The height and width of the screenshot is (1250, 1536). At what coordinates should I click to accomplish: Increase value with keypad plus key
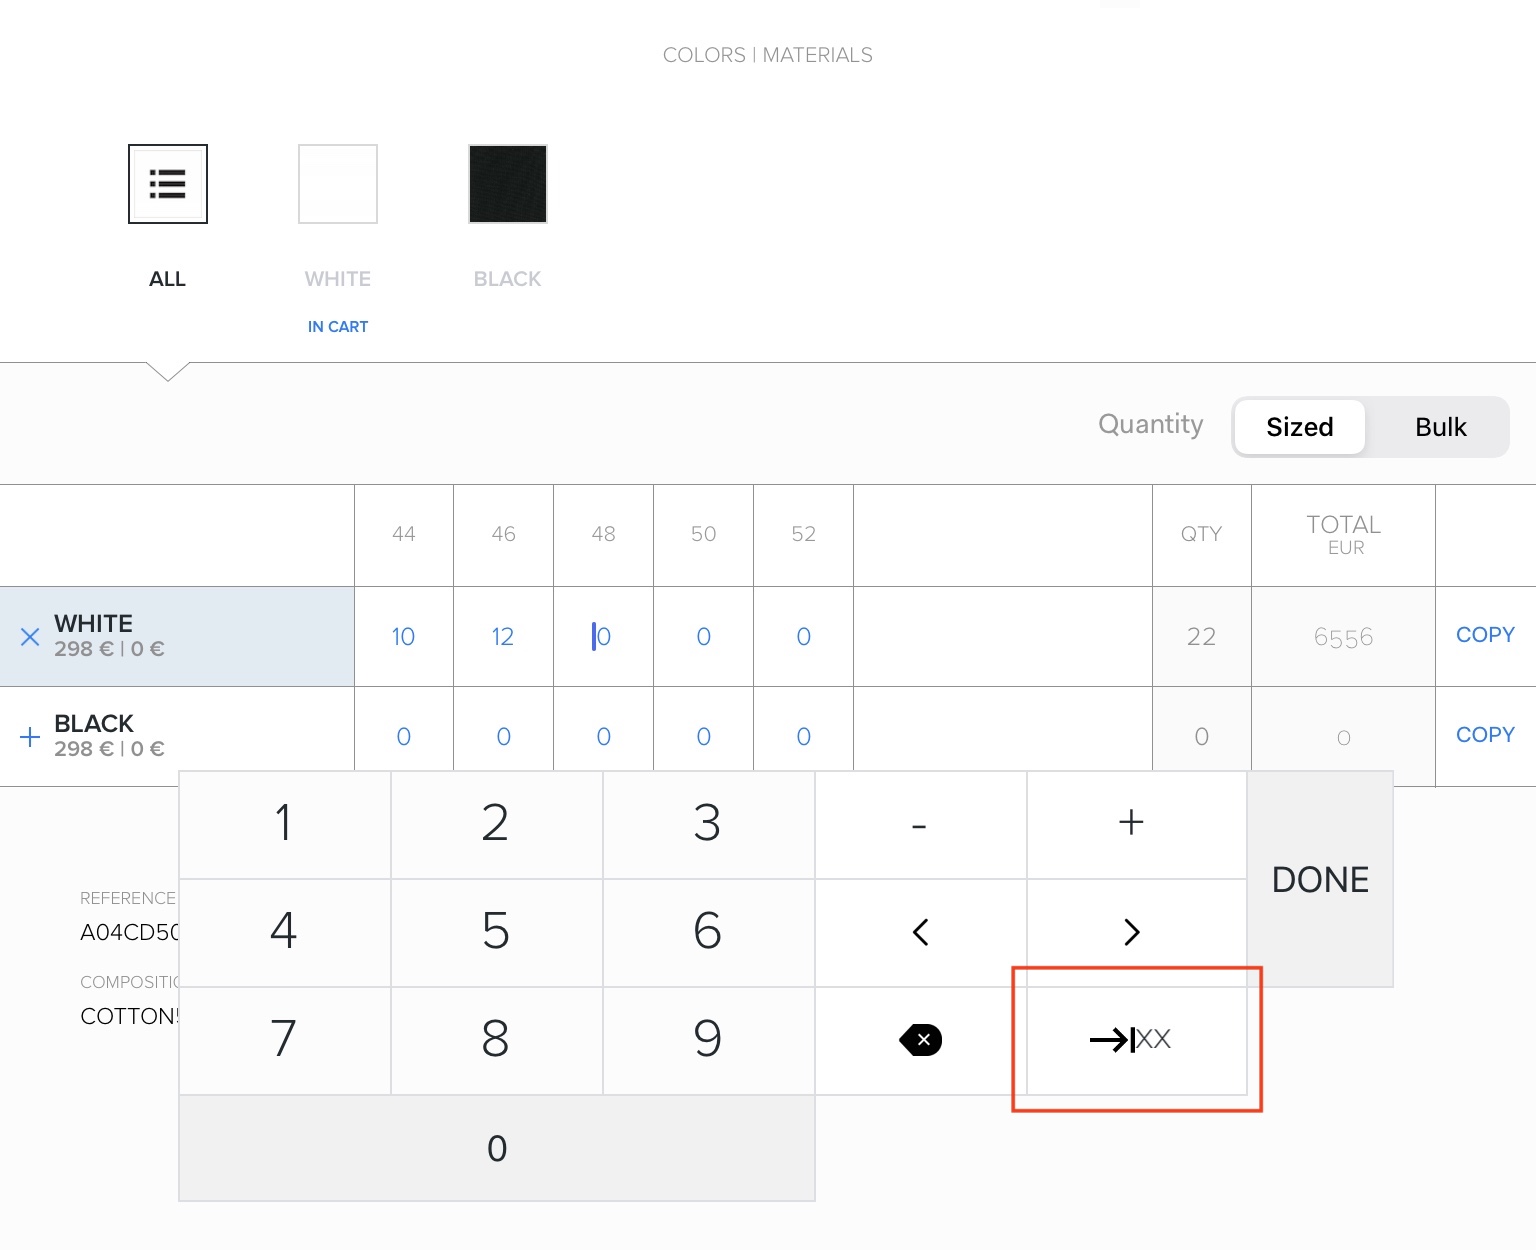tap(1136, 824)
